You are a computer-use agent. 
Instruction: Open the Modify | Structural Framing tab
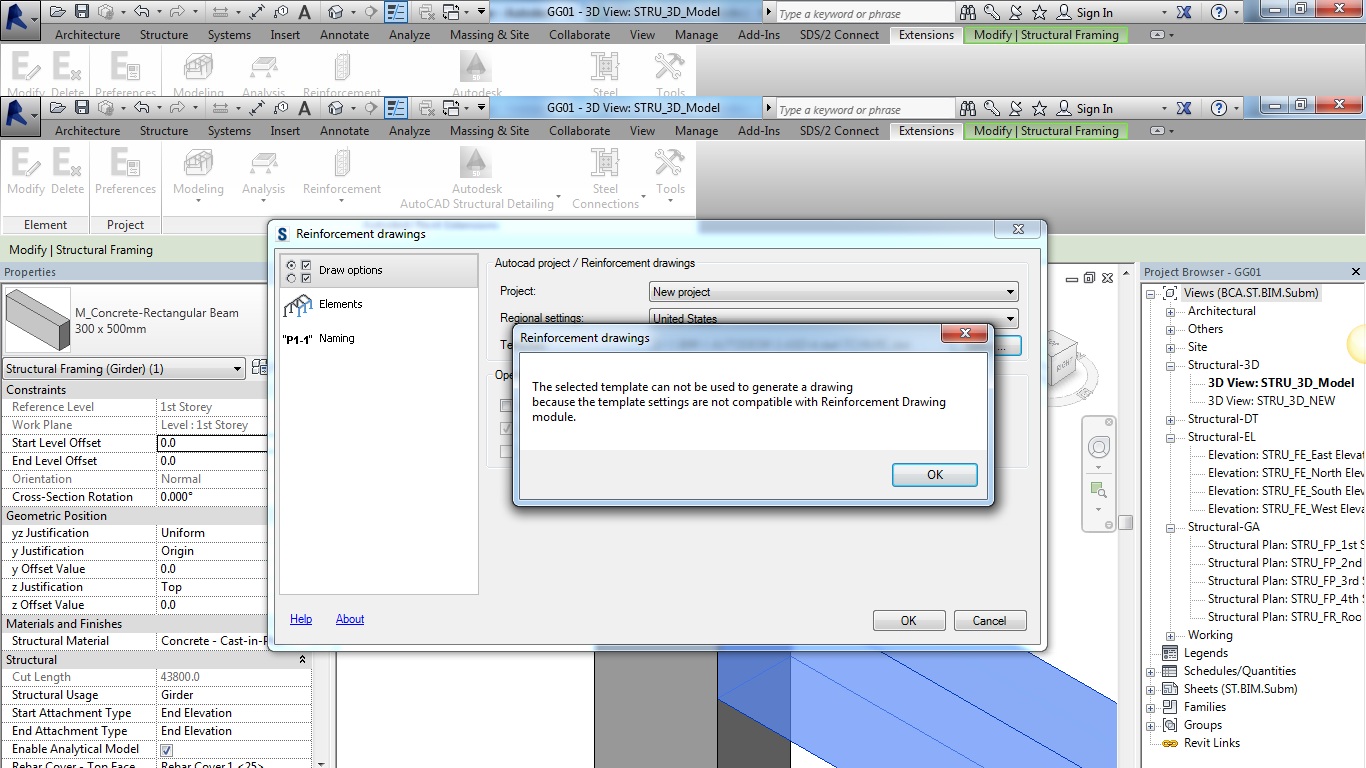1046,130
